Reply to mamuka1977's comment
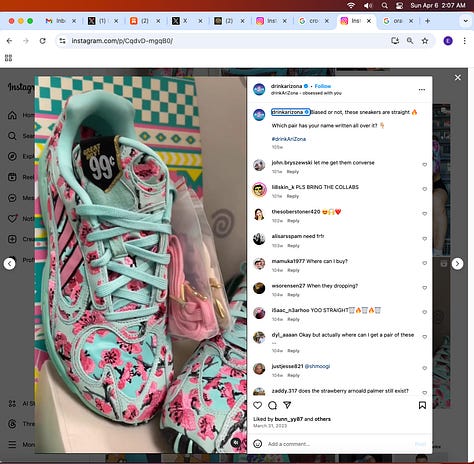Screen dimensions: 474x464 click(293, 270)
